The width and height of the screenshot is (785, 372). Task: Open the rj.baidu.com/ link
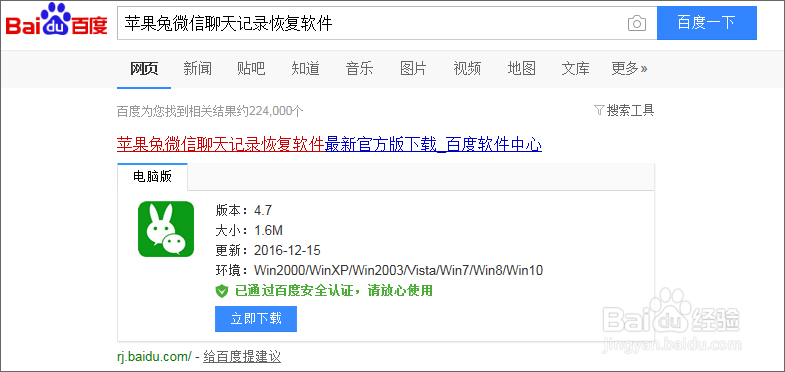click(x=154, y=357)
